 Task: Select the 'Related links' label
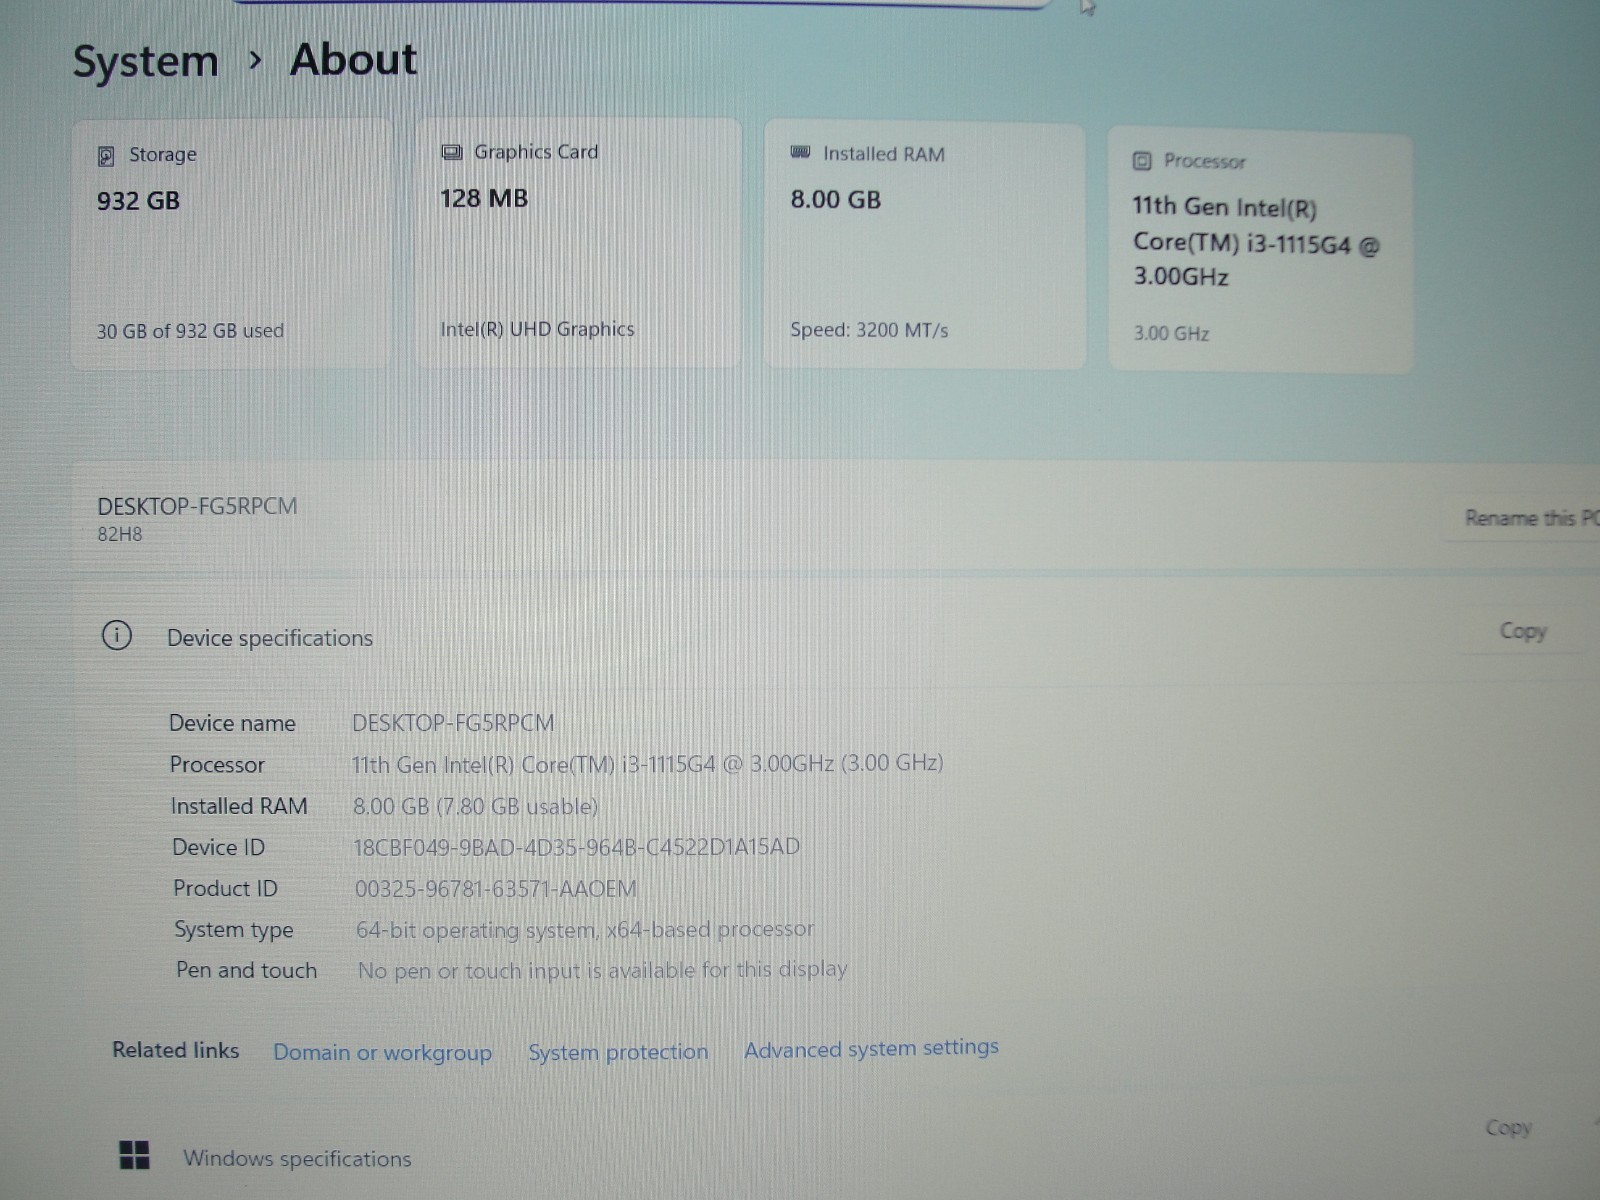click(176, 1050)
